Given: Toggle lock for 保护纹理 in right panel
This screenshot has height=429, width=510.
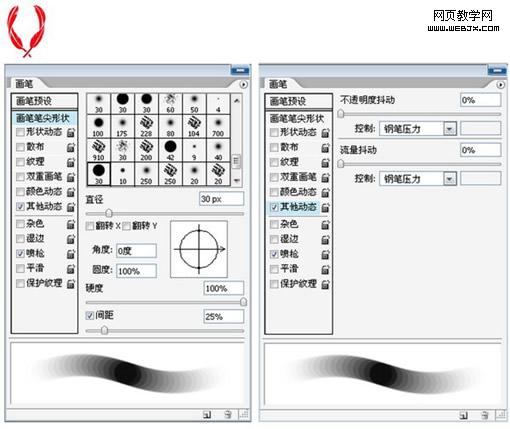Looking at the screenshot, I should pos(325,284).
